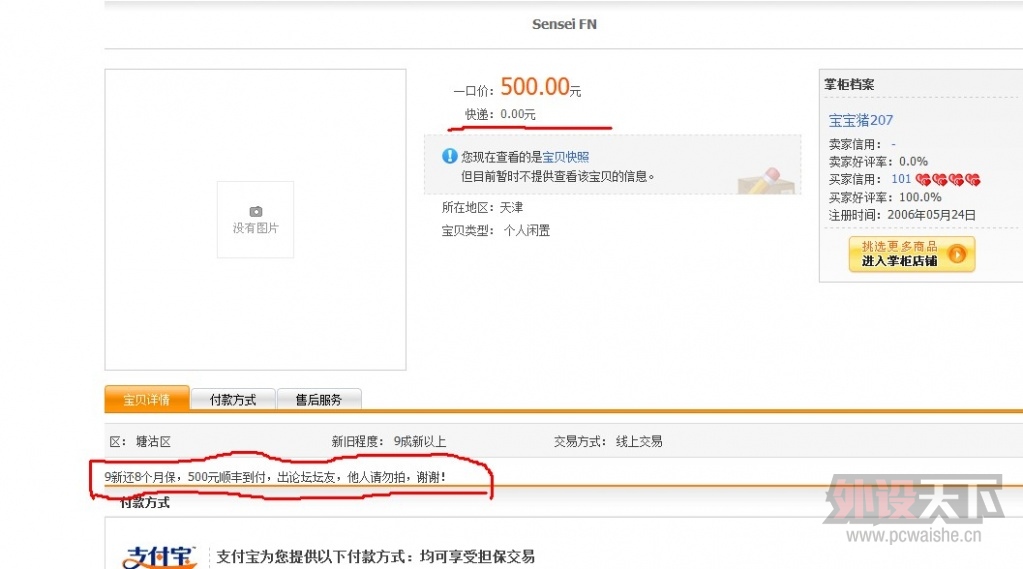Click the buyer credit hearts icons
The height and width of the screenshot is (569, 1023).
click(x=948, y=179)
